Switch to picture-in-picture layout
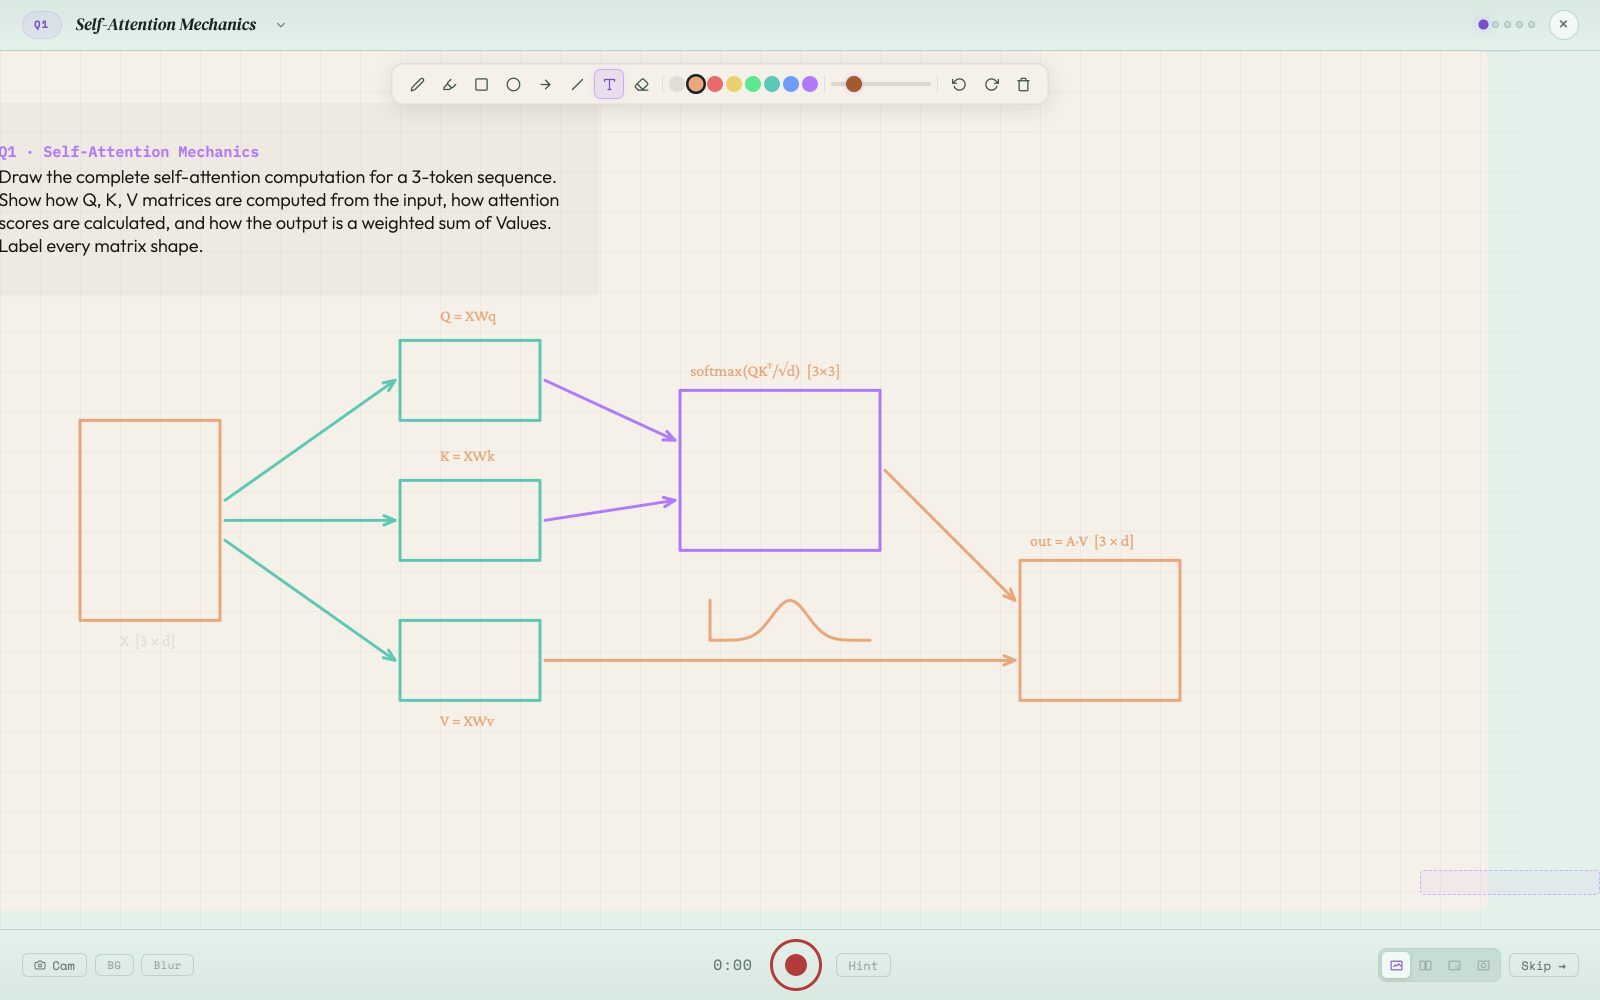Viewport: 1600px width, 1000px height. 1454,965
